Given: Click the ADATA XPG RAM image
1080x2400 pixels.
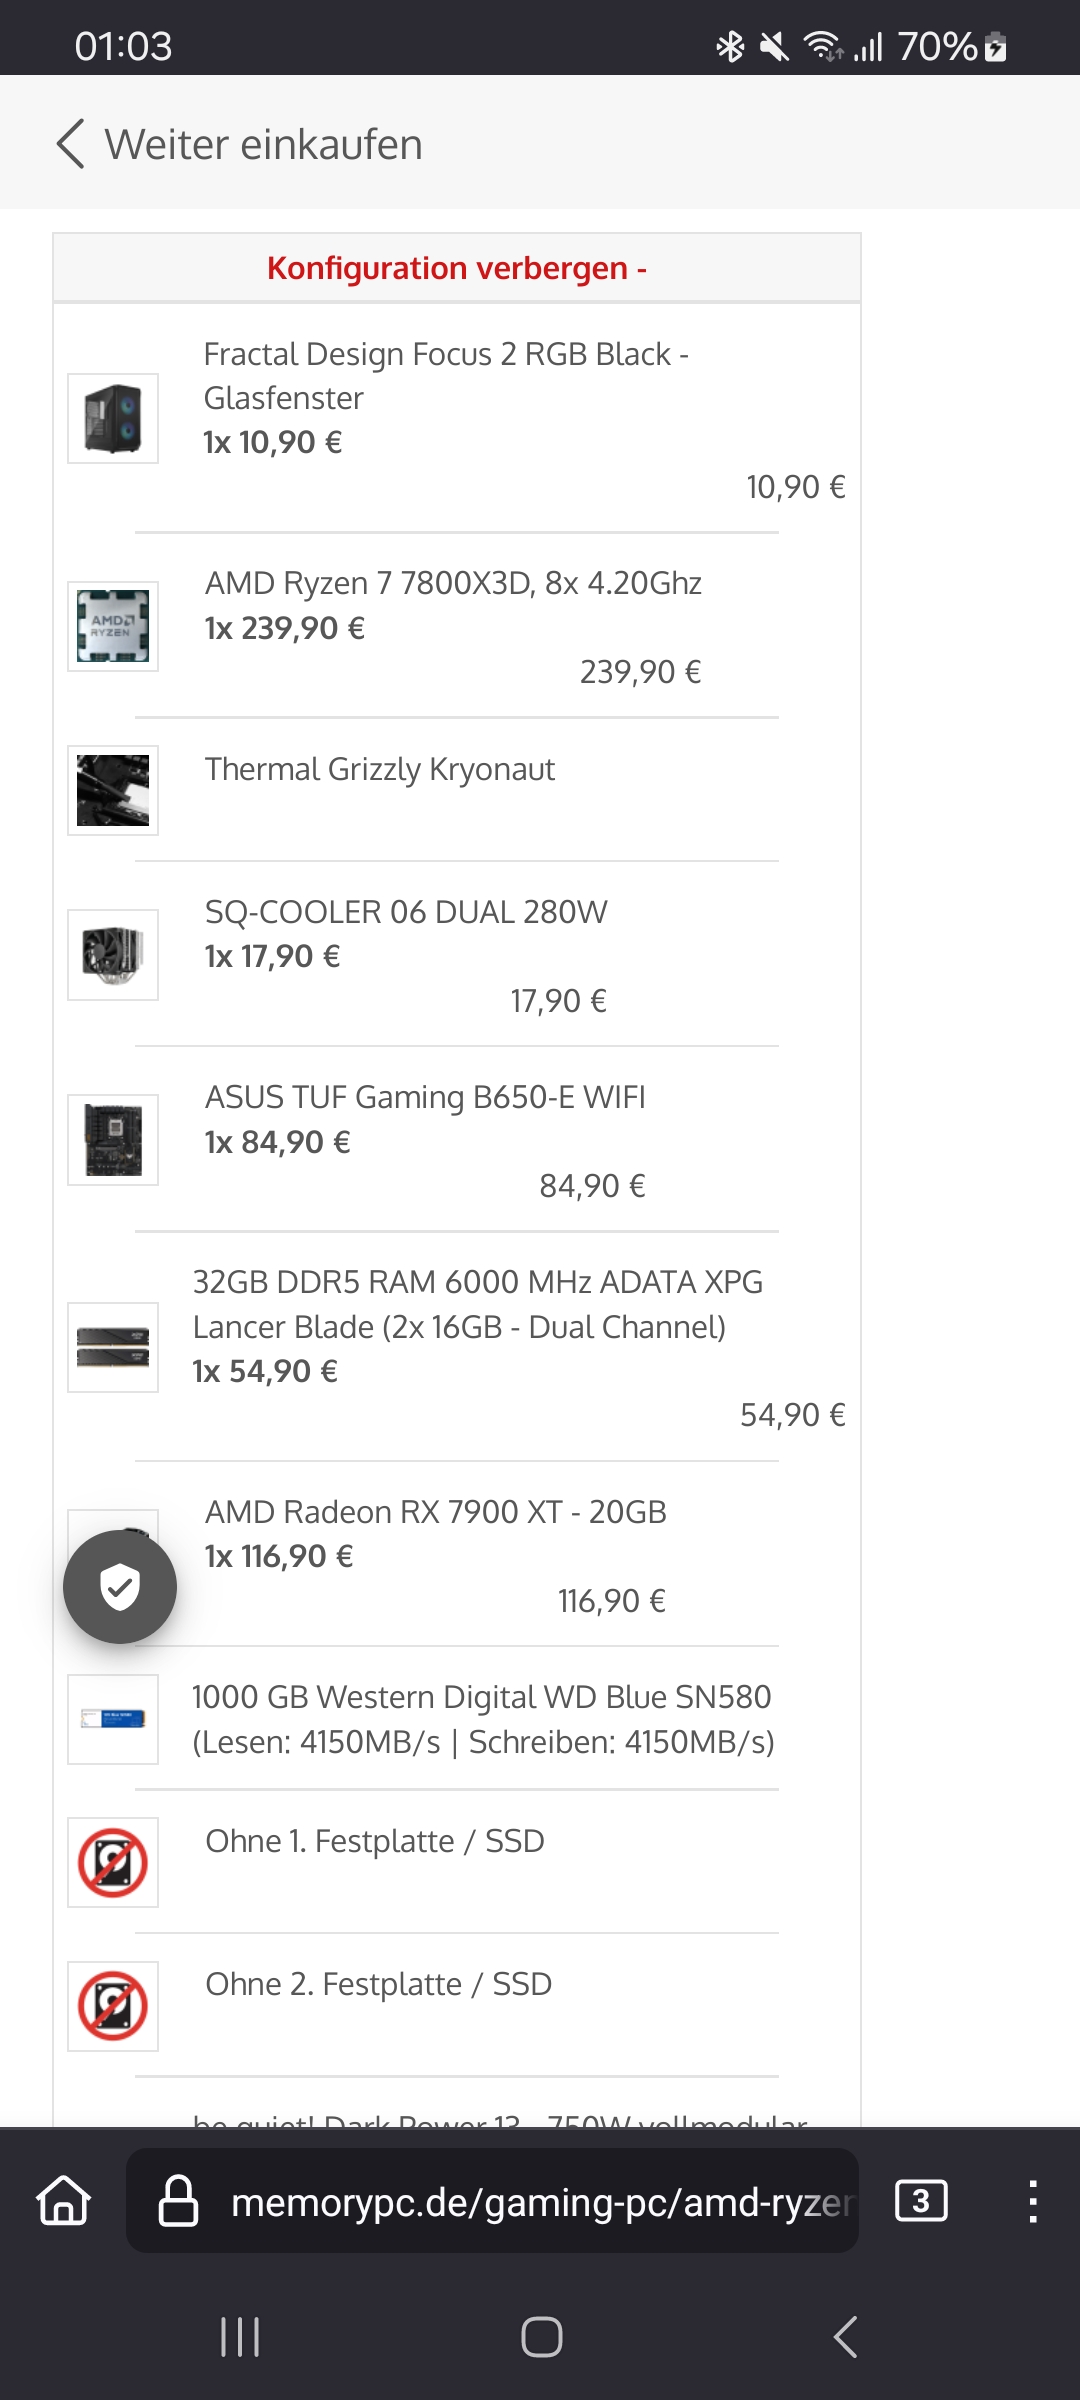Looking at the screenshot, I should [112, 1347].
